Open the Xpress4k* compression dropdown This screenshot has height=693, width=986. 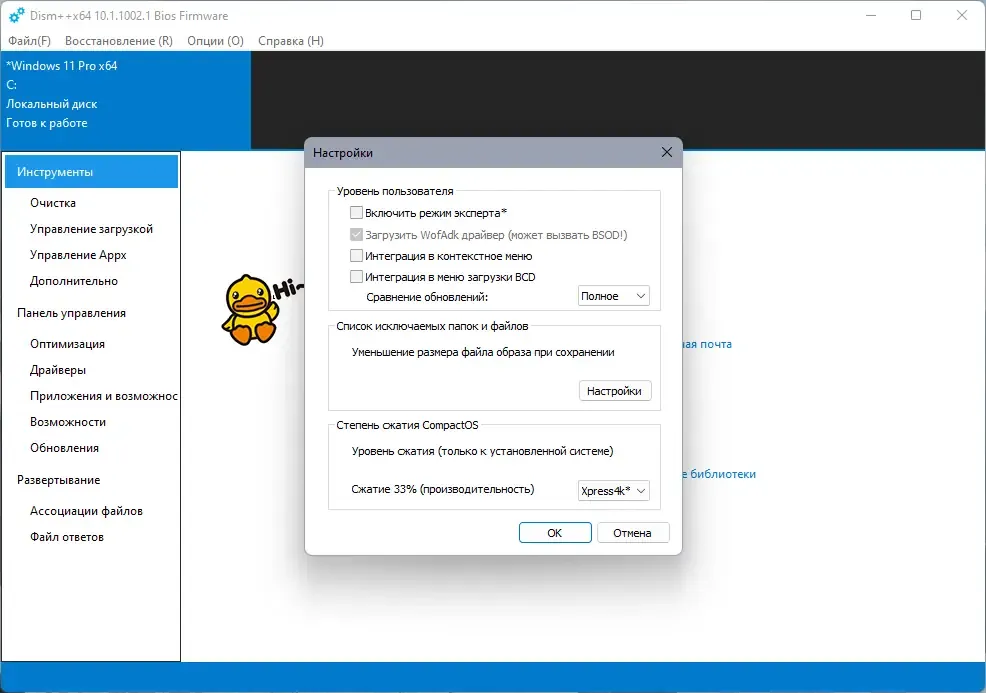coord(613,491)
